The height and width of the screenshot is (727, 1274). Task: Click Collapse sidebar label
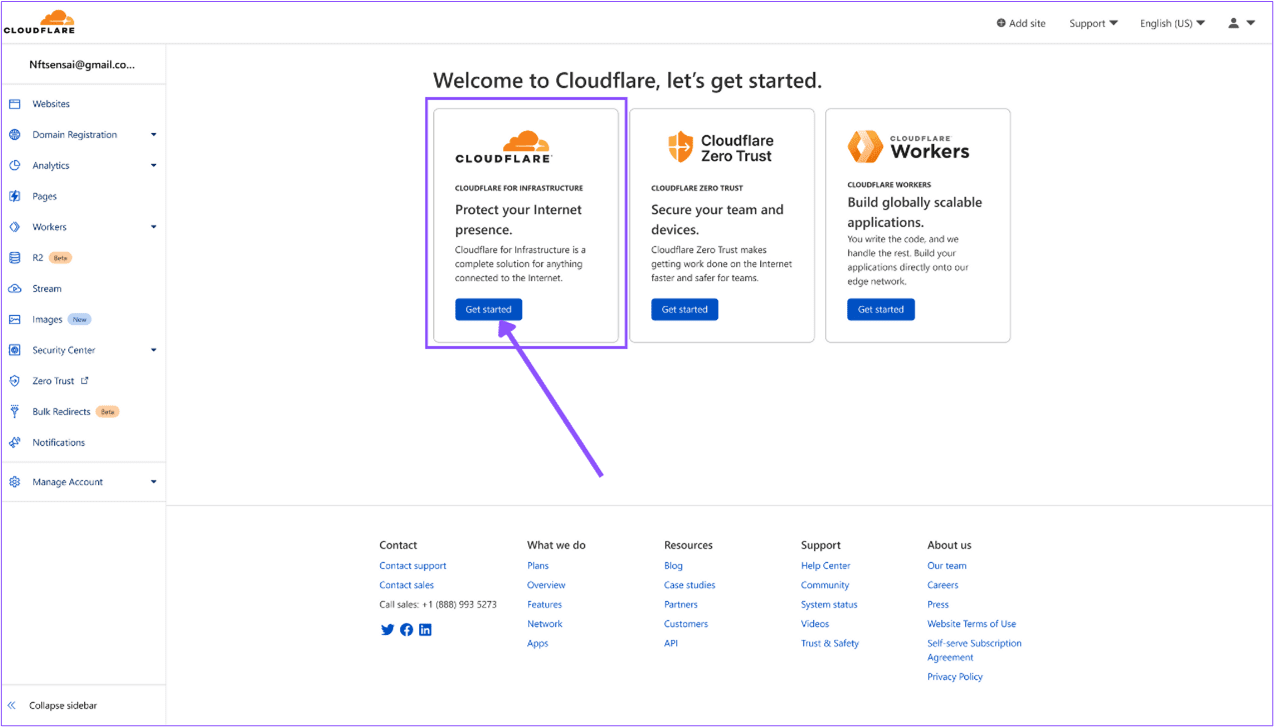coord(63,706)
